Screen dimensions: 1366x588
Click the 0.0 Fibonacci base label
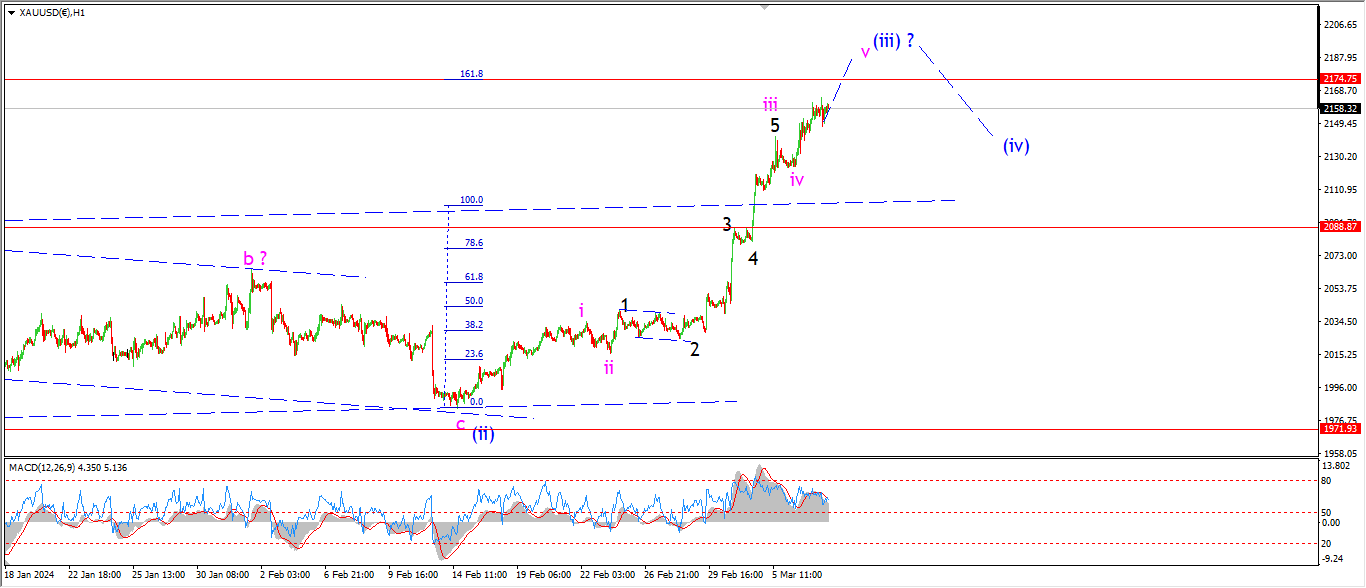(x=476, y=402)
